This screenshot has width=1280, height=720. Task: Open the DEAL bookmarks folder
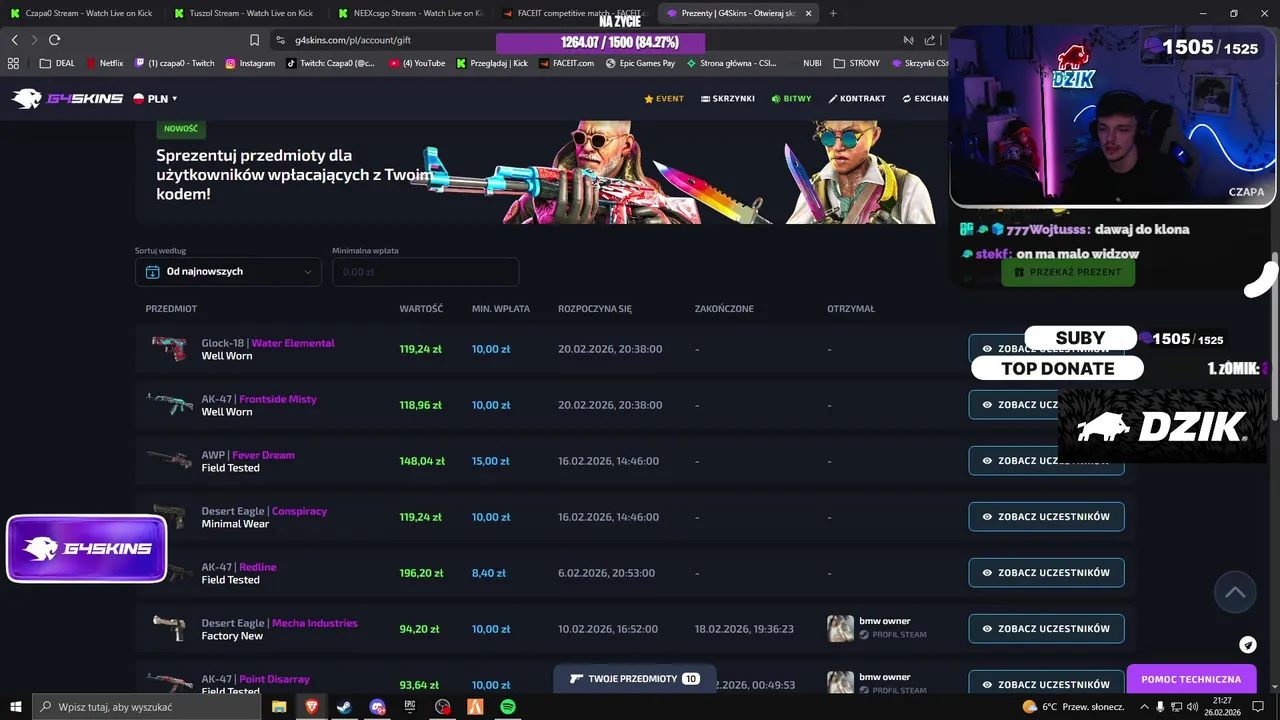[x=57, y=63]
